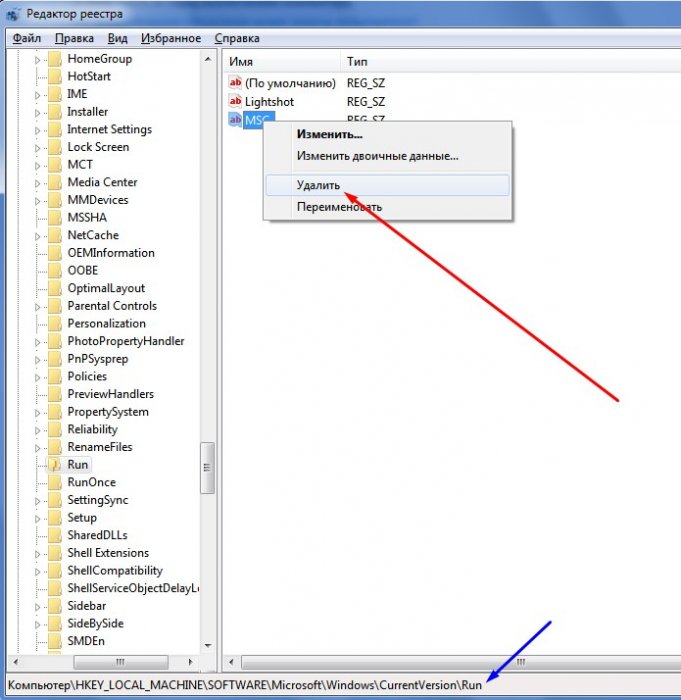Open the Файл menu

pyautogui.click(x=26, y=38)
